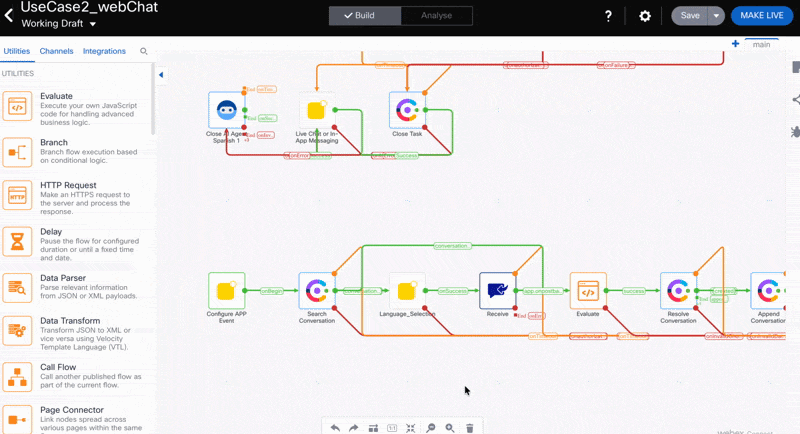Select the Resolve Conversation node

(x=678, y=291)
